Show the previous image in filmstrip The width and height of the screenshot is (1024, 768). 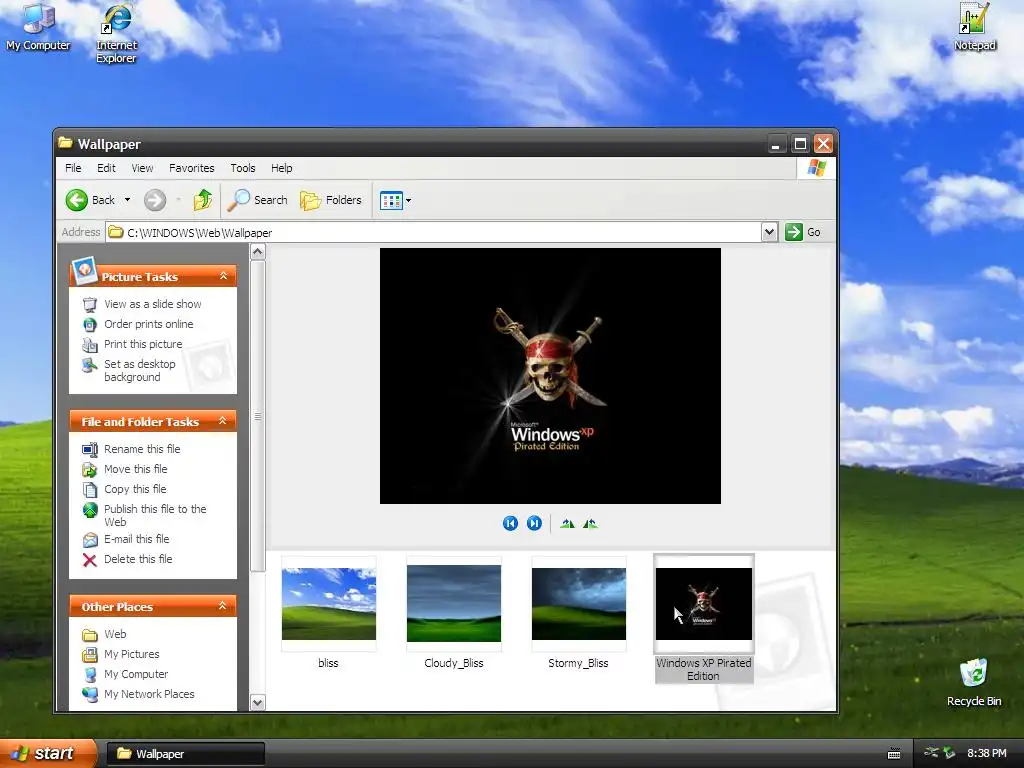(x=510, y=523)
